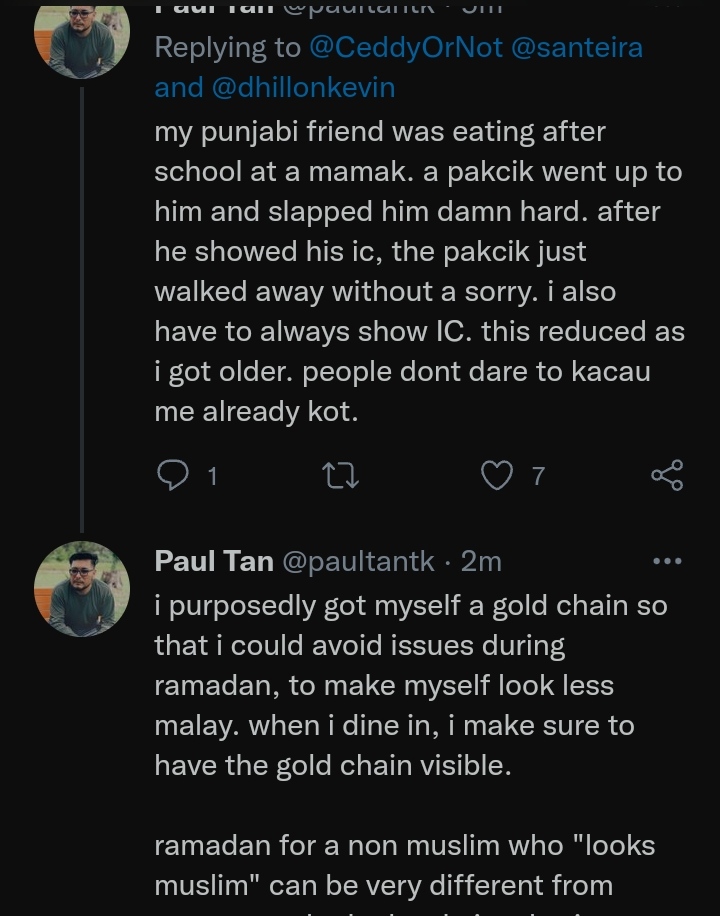Open the gold chain tweet text
The width and height of the screenshot is (720, 916).
click(x=410, y=685)
